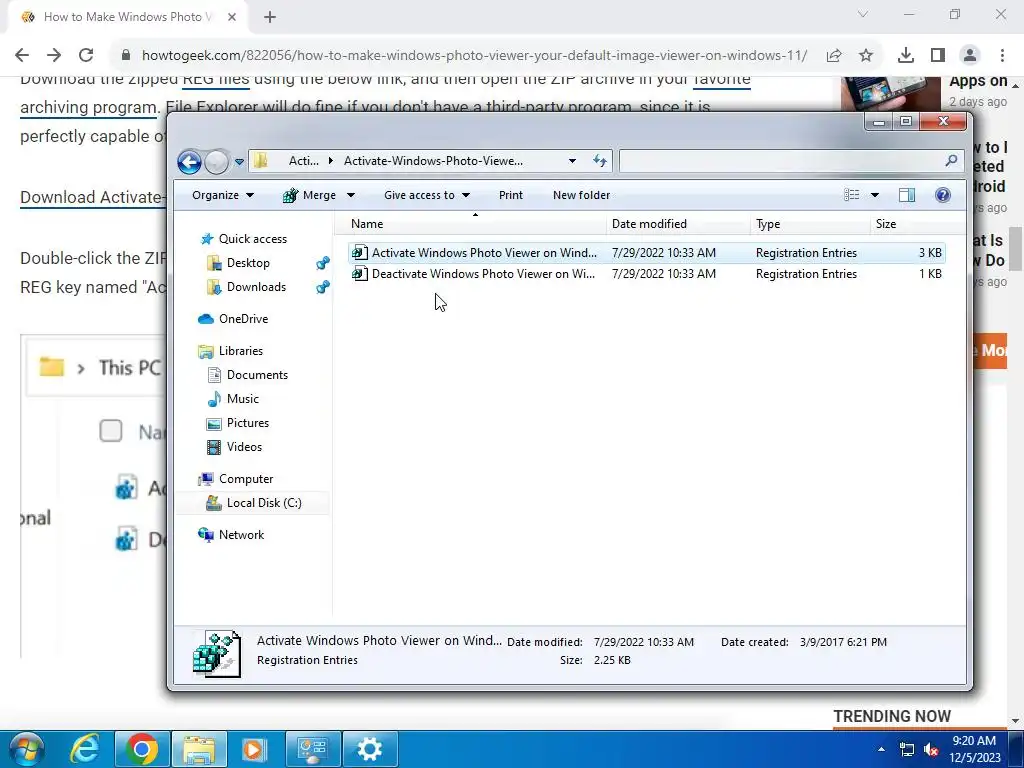Open a new Chrome tab
Image resolution: width=1024 pixels, height=768 pixels.
(270, 18)
